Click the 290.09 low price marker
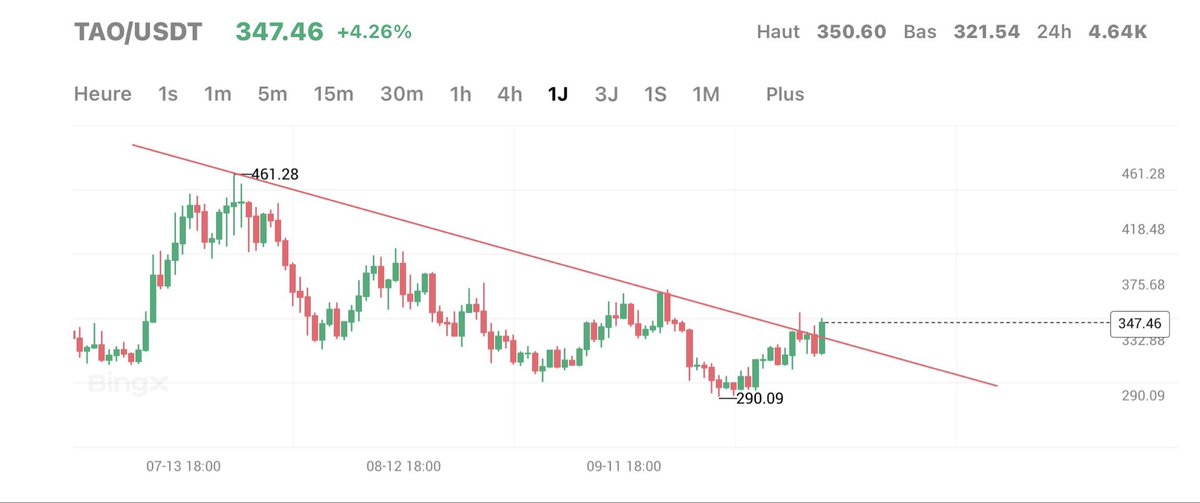This screenshot has height=503, width=1200. point(760,398)
